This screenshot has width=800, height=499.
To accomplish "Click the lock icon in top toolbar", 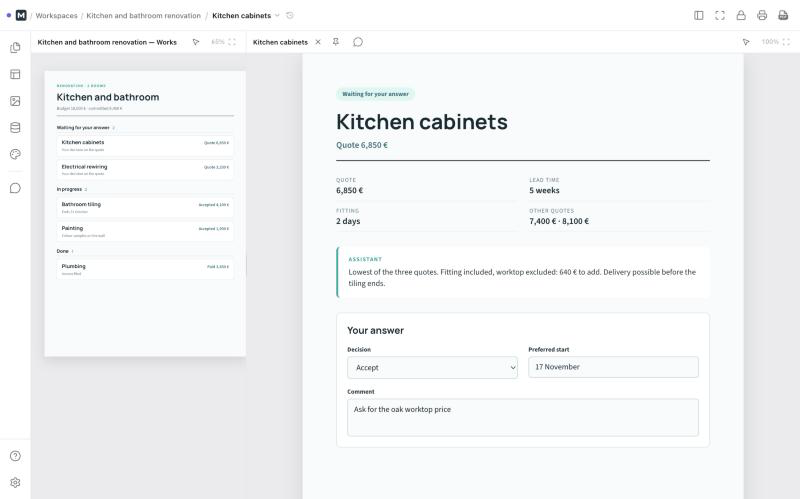I will (x=741, y=15).
